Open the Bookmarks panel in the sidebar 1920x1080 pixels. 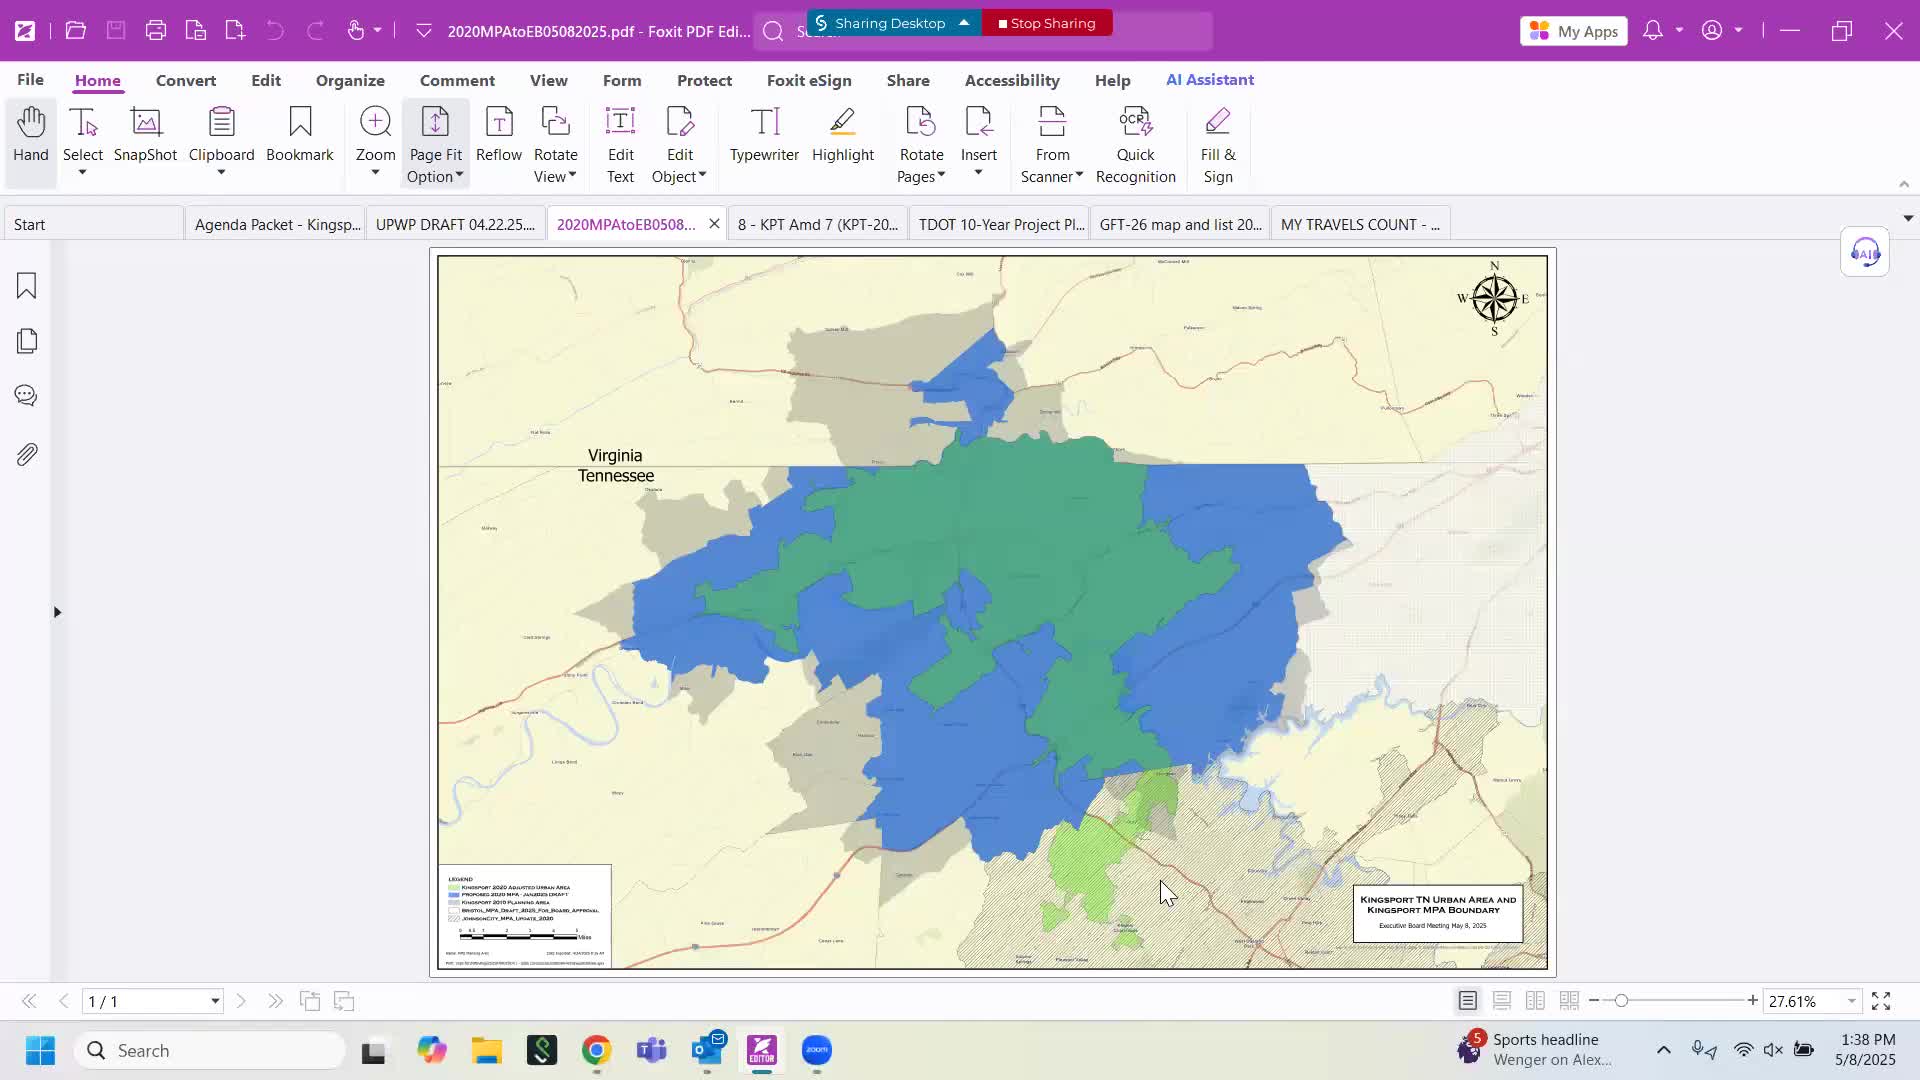click(x=26, y=286)
